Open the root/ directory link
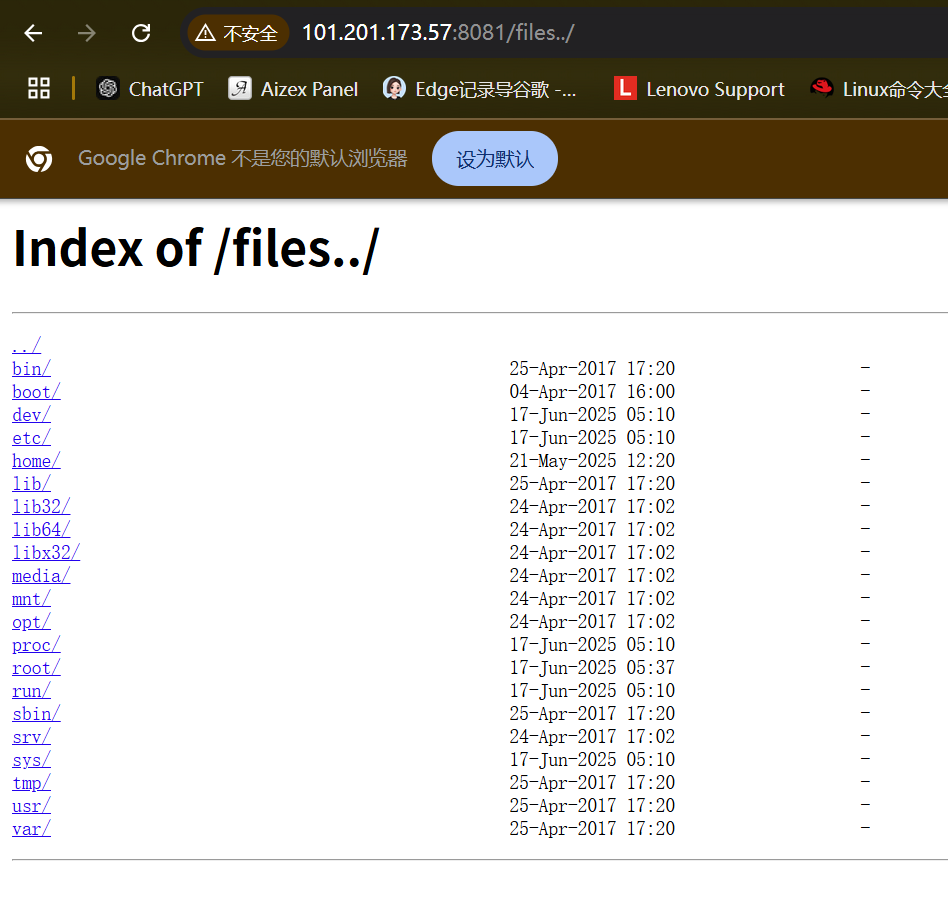The width and height of the screenshot is (948, 918). [x=36, y=668]
